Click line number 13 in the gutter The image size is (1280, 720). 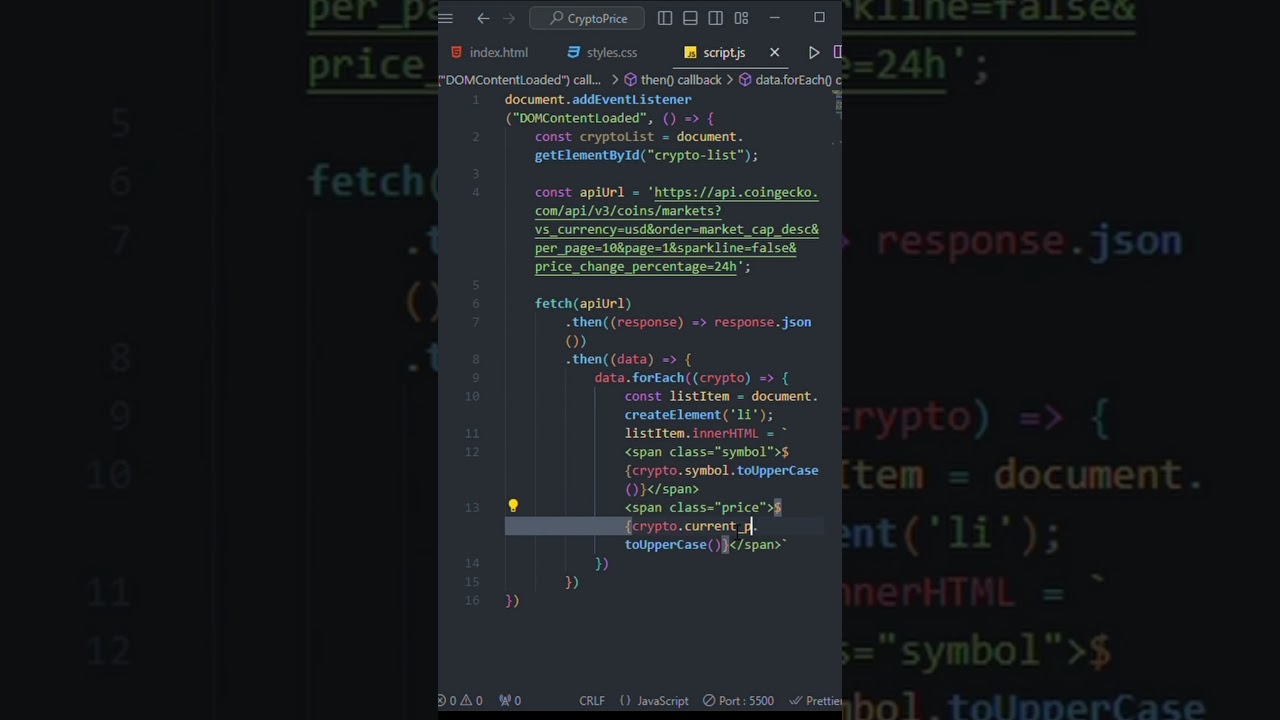(472, 507)
